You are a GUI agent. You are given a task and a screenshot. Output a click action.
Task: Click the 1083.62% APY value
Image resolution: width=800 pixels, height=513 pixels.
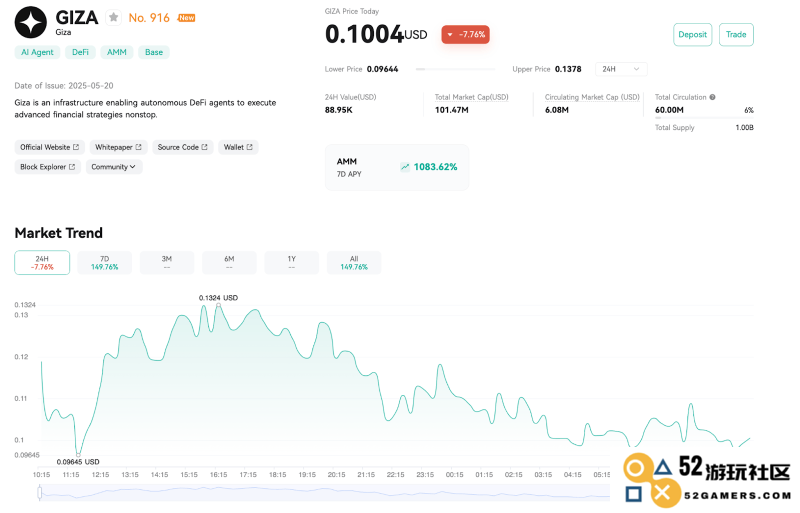(435, 167)
